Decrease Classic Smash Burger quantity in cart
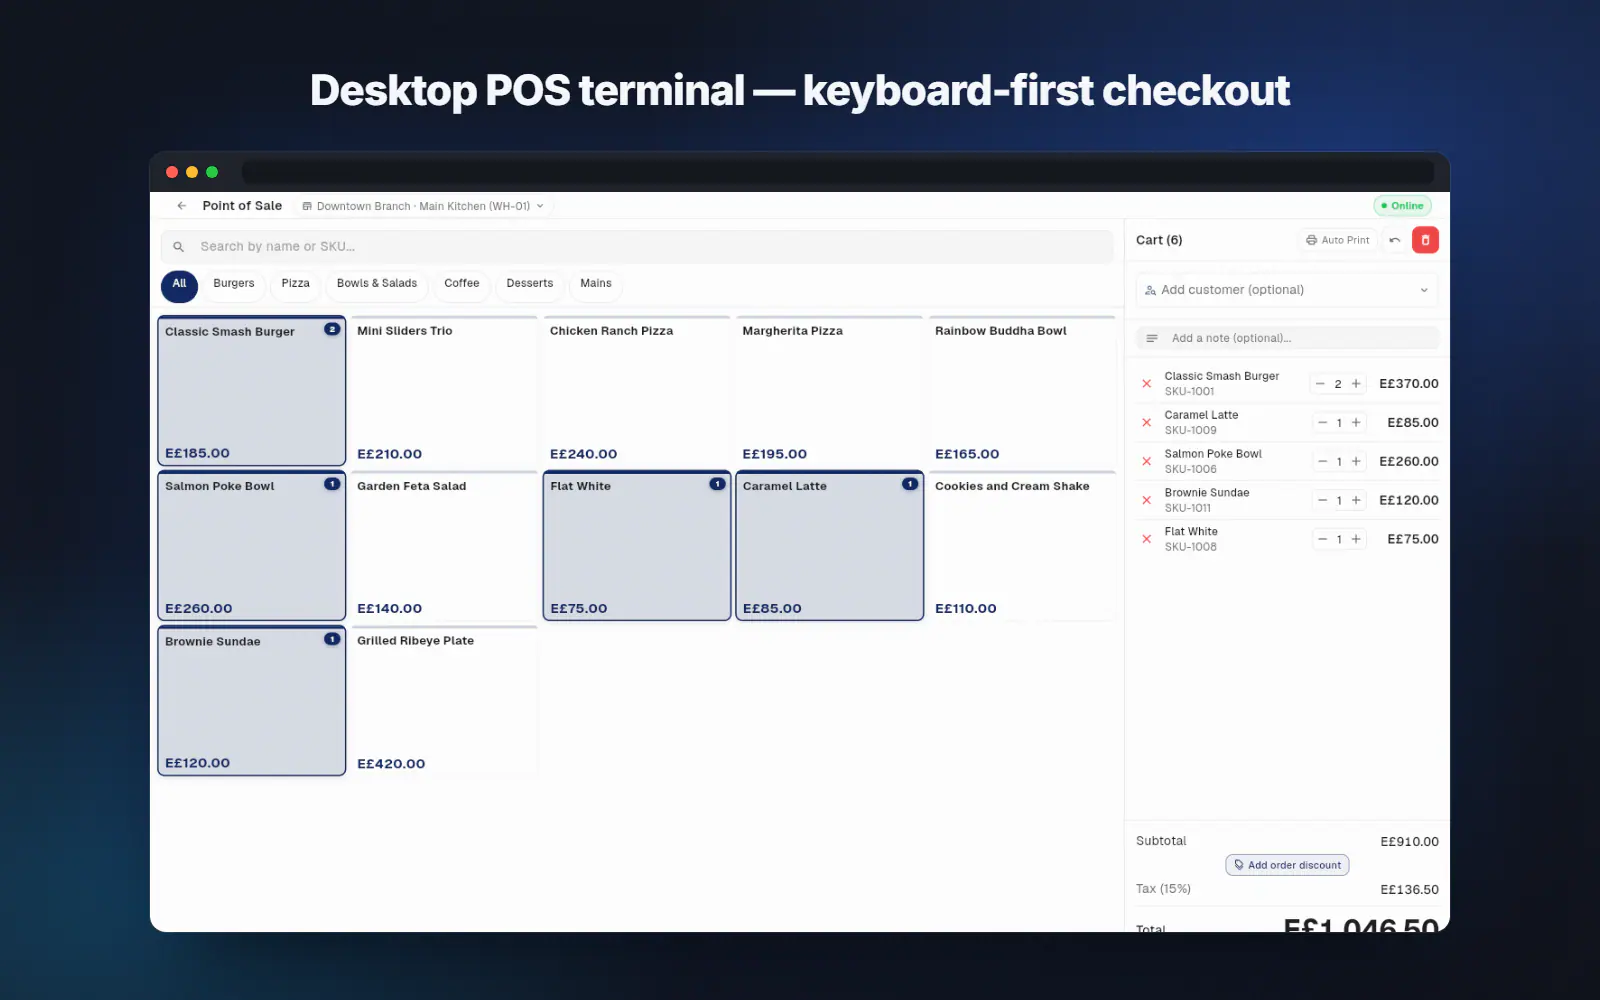This screenshot has height=1000, width=1600. 1320,384
